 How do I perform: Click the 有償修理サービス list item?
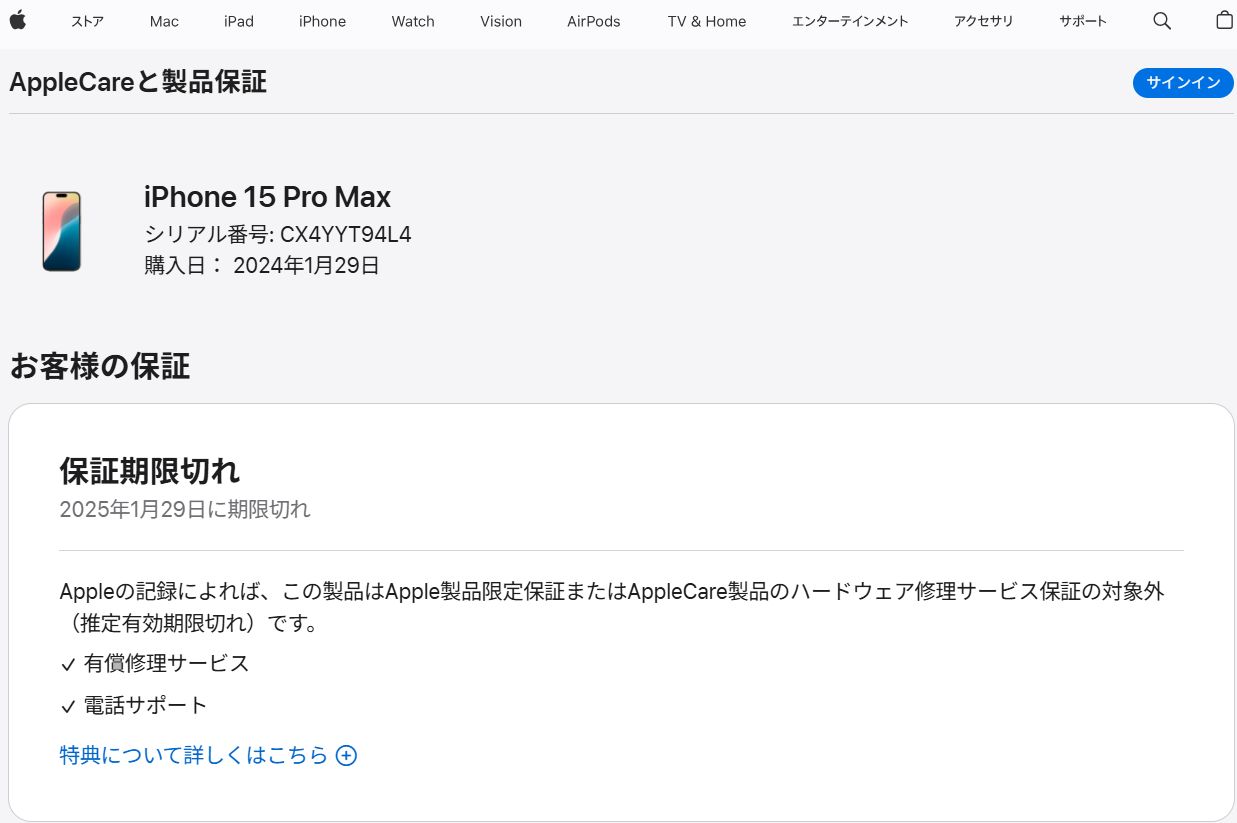point(155,663)
